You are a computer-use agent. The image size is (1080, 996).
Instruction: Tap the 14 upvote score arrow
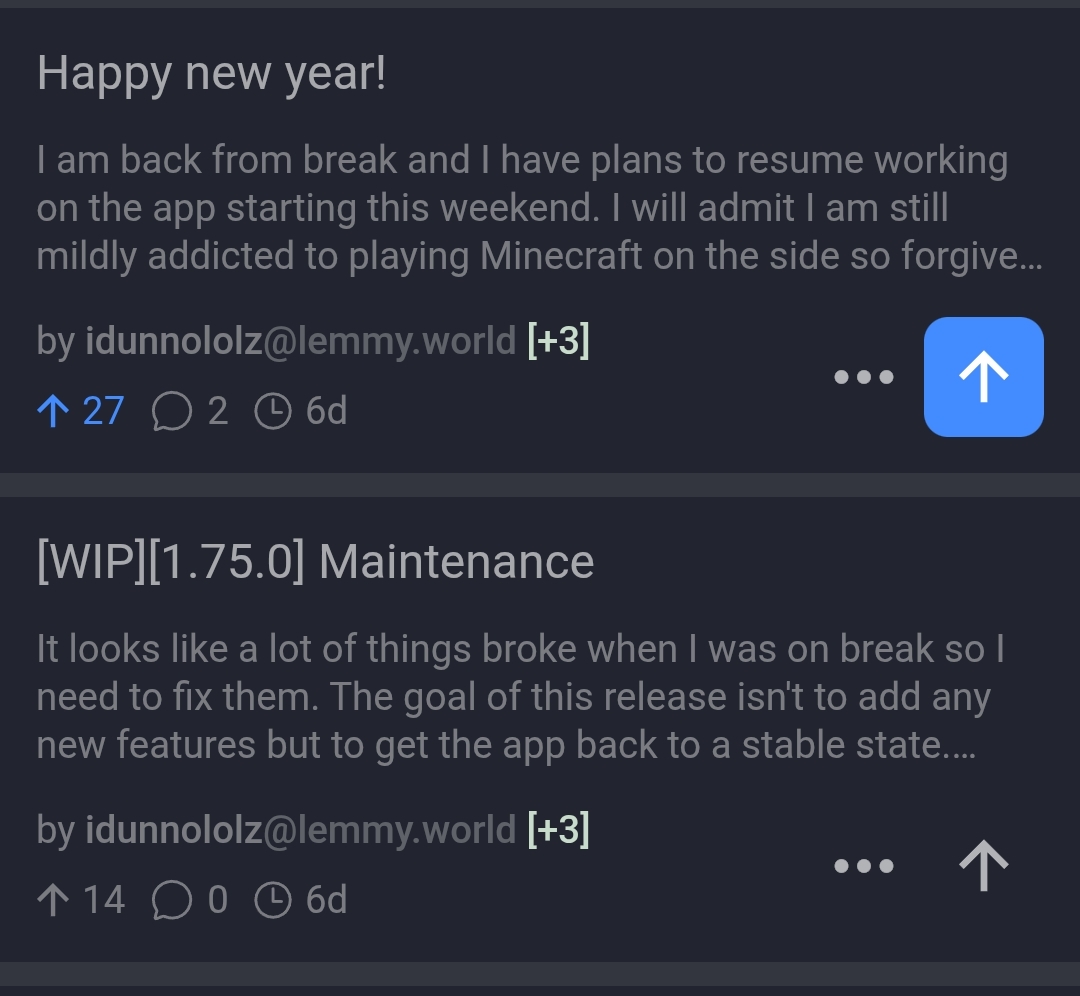point(52,900)
